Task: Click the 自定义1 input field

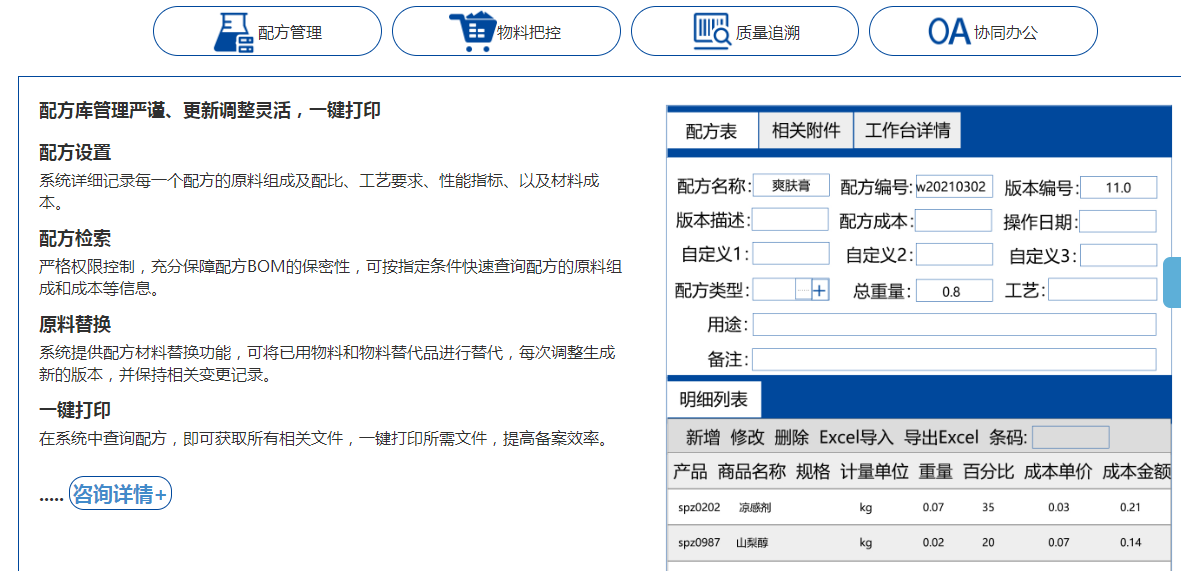Action: (x=791, y=254)
